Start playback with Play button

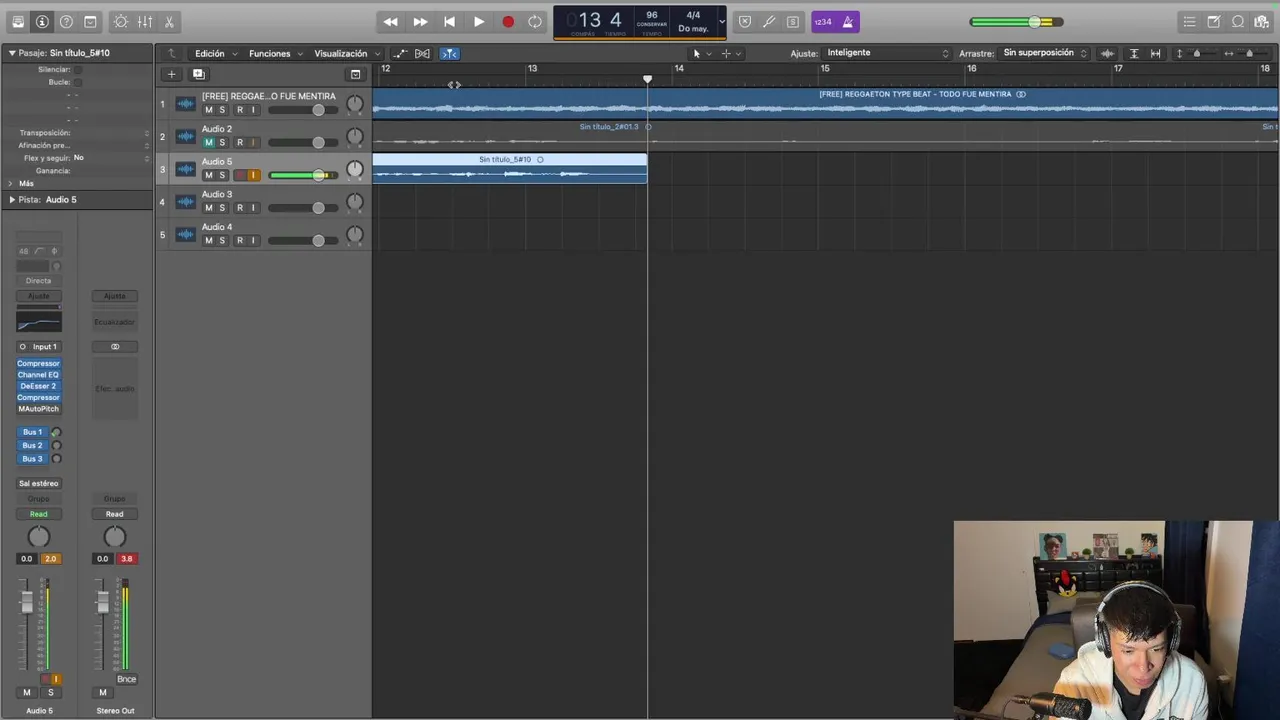pos(478,22)
